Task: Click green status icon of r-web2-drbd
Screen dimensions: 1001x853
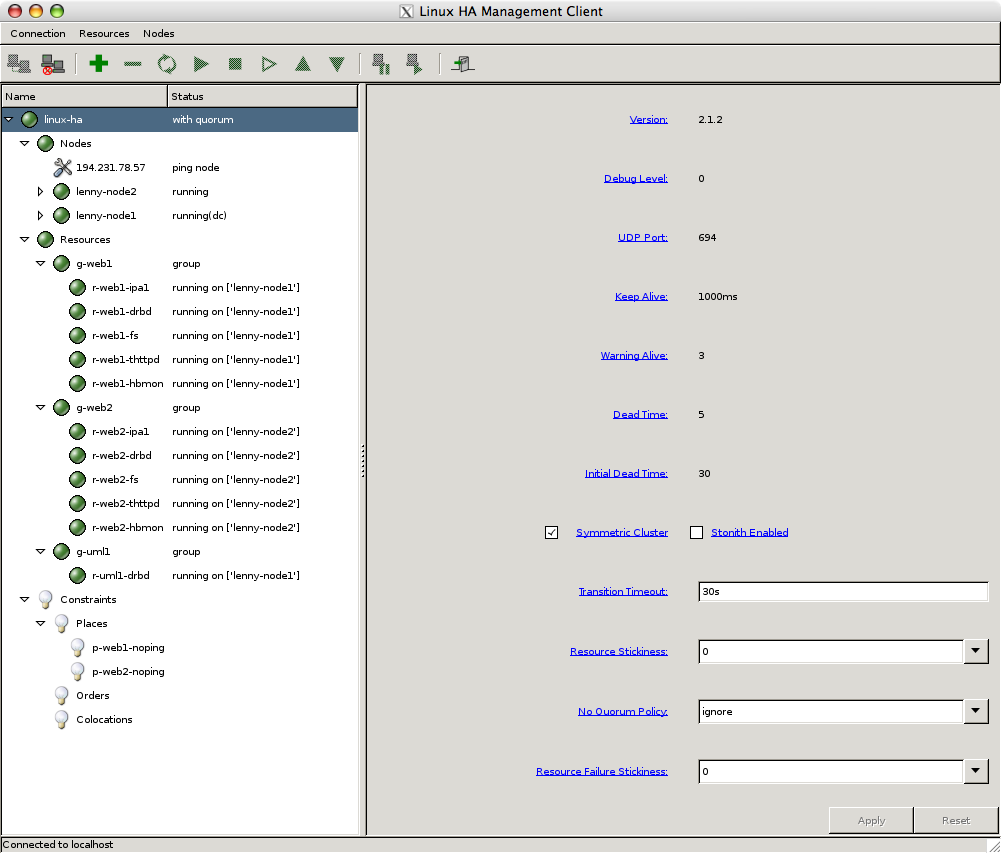Action: pyautogui.click(x=77, y=455)
